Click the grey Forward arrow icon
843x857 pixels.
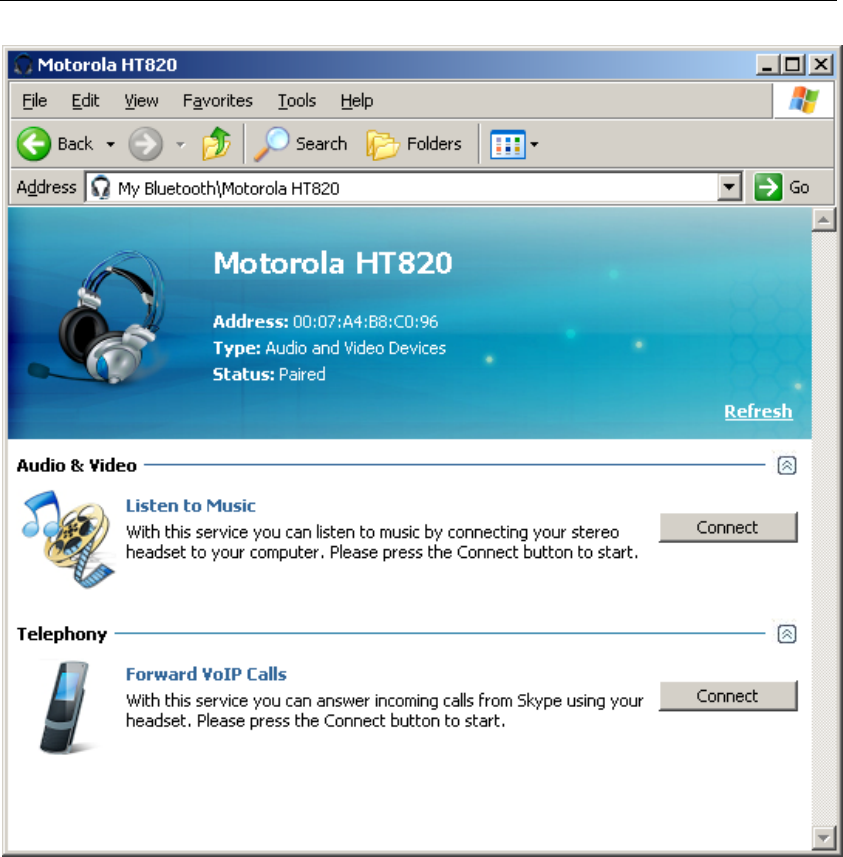point(145,144)
